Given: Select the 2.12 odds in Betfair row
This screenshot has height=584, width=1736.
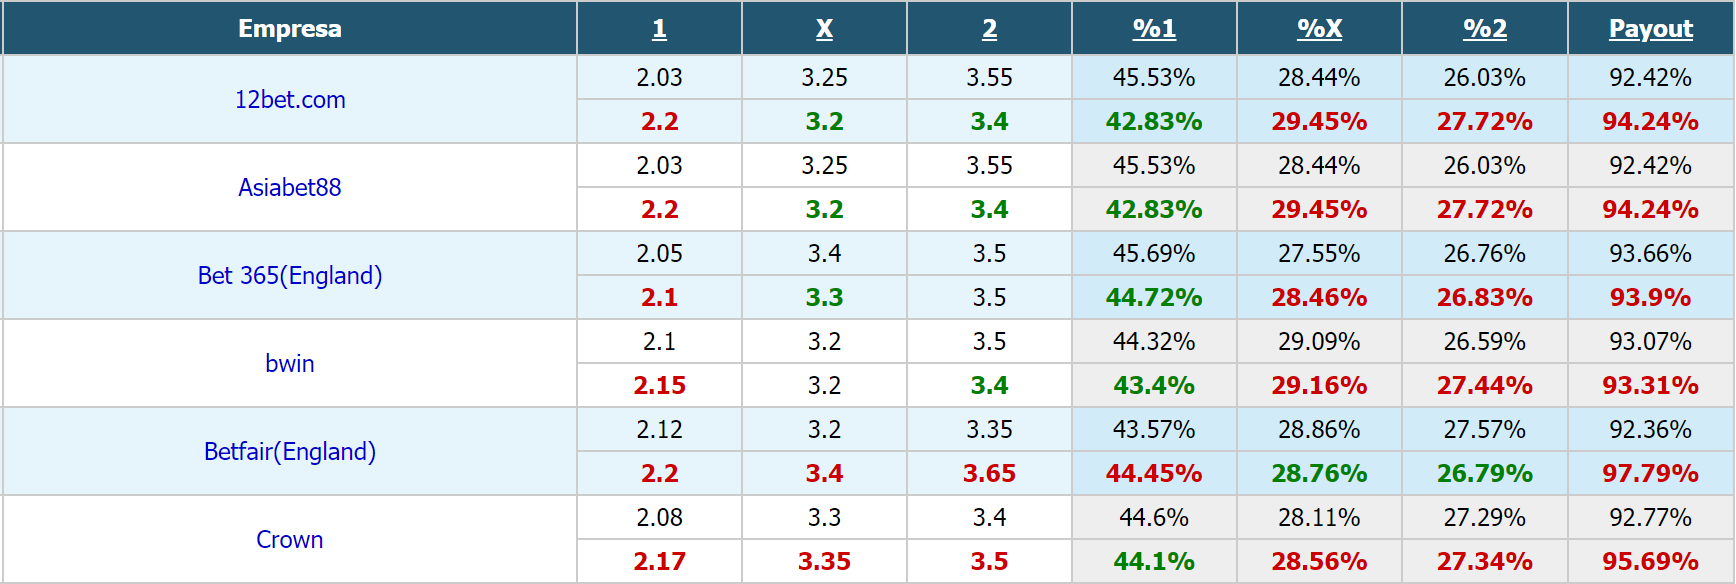Looking at the screenshot, I should [659, 430].
